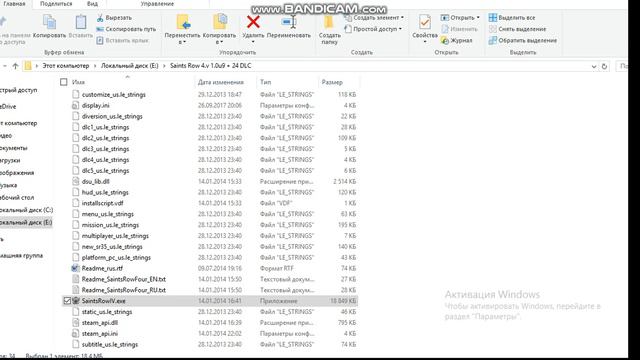Click the Refresh button beside address bar
Viewport: 640px width, 360px height.
[x=604, y=66]
